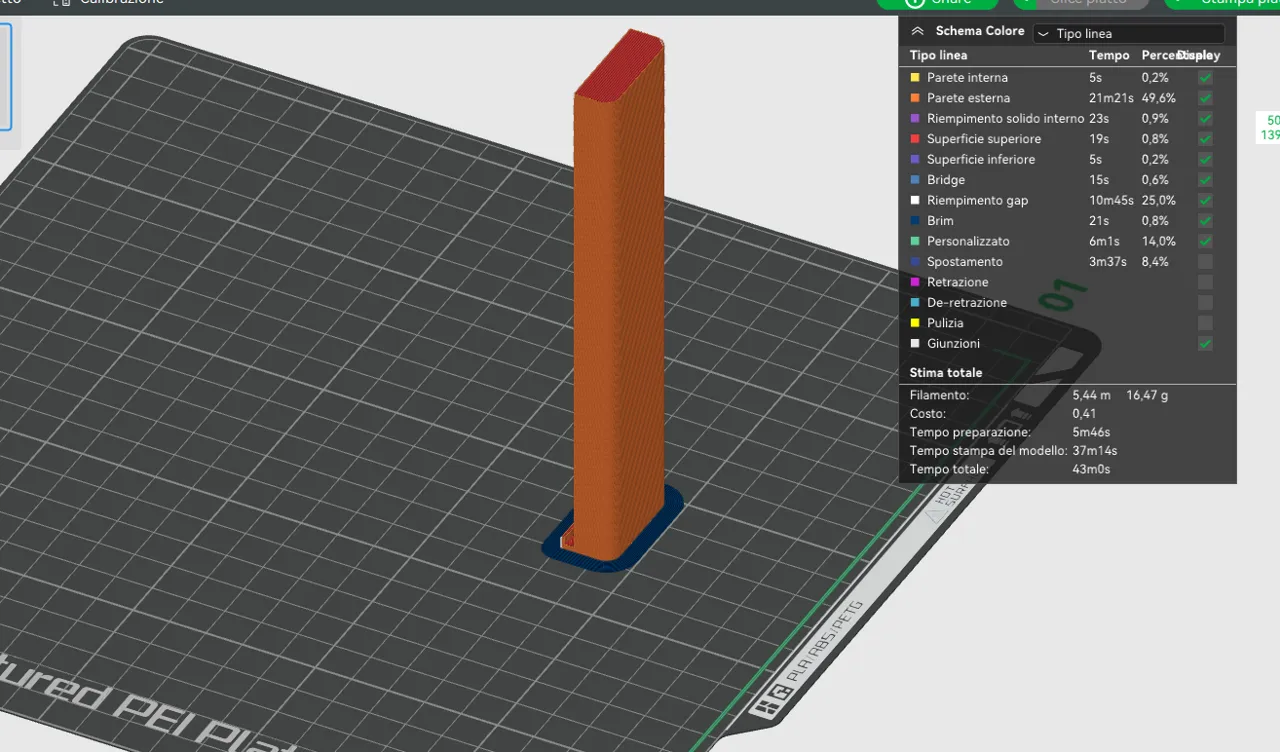This screenshot has height=752, width=1280.
Task: Enable Spostamento travel moves display
Action: tap(1205, 262)
